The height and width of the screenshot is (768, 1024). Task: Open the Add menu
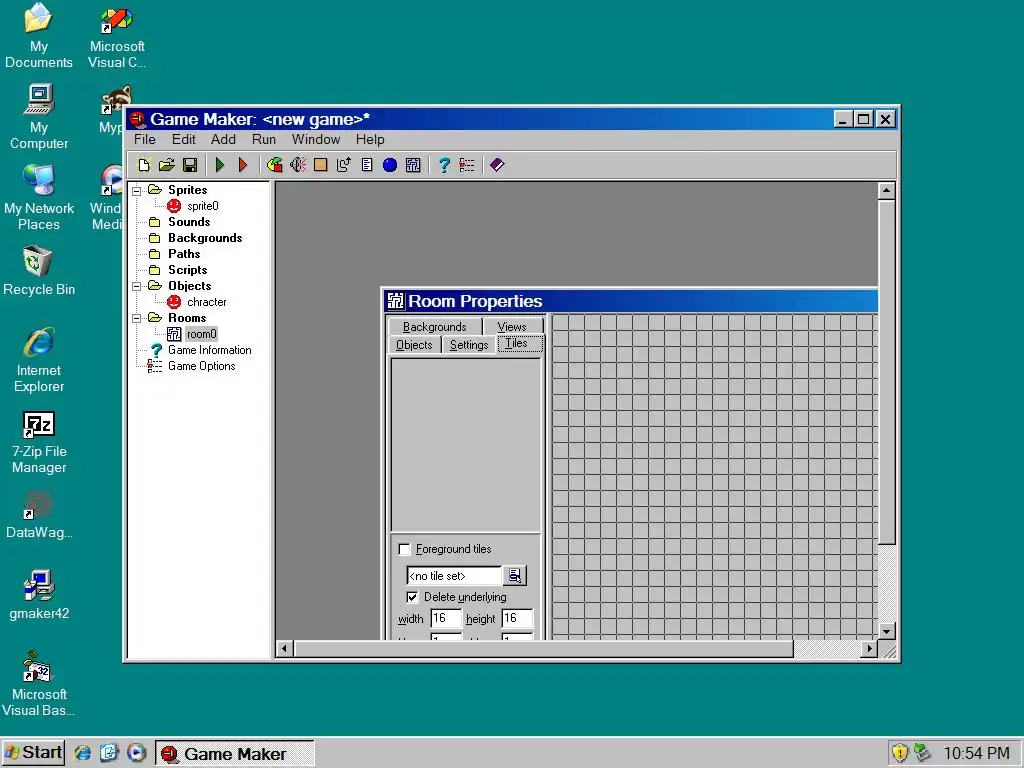pos(223,139)
